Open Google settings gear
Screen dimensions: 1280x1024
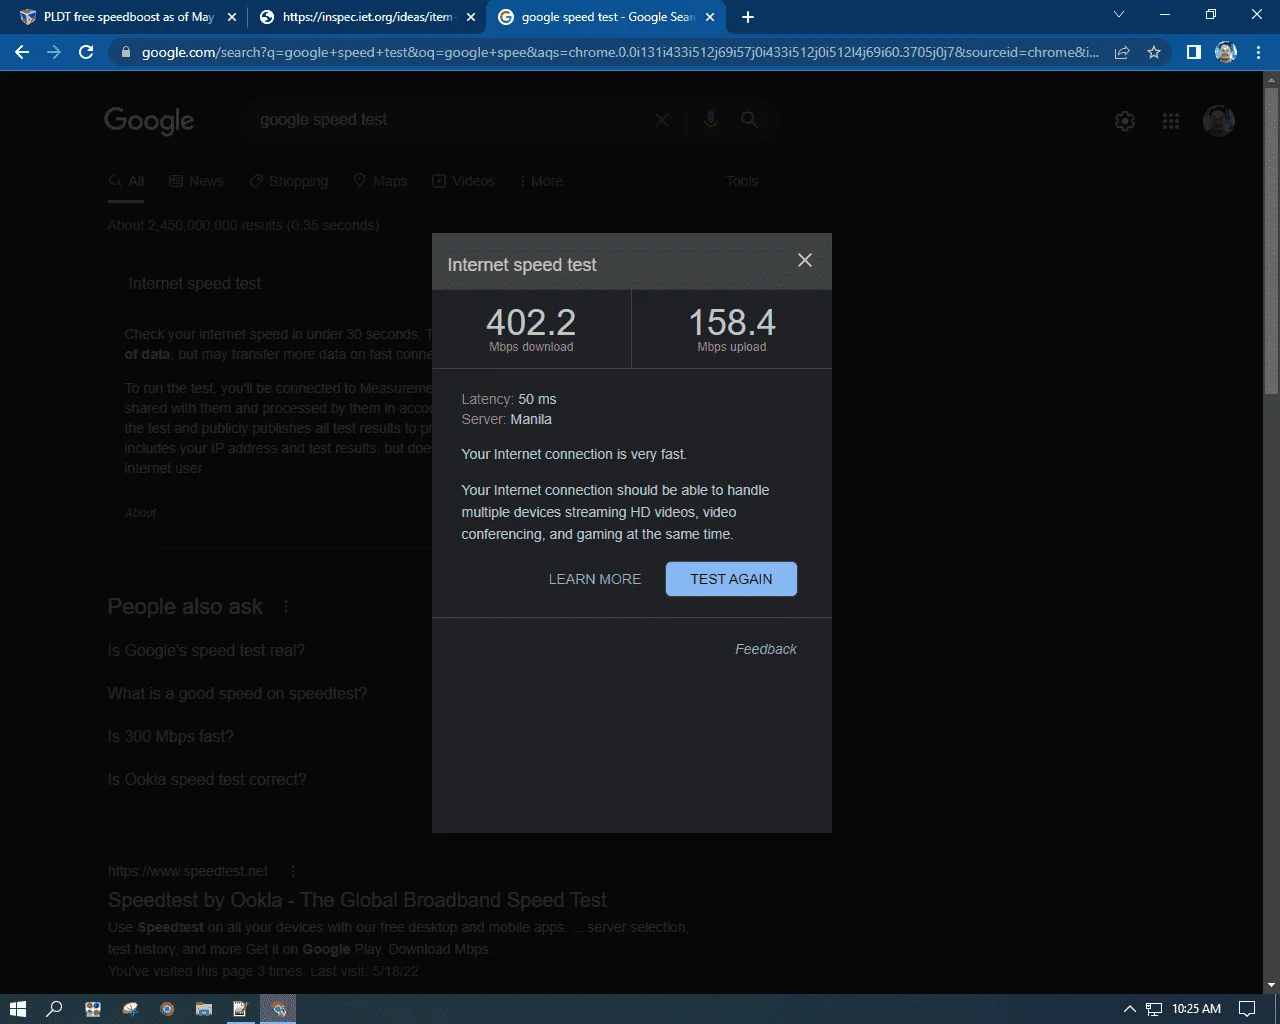click(1125, 121)
